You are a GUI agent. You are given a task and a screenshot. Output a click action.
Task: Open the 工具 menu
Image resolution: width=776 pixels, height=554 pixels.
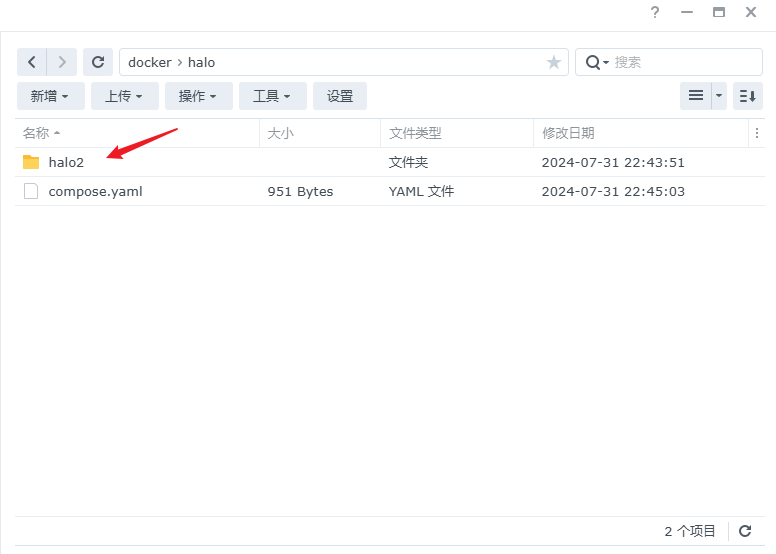272,96
